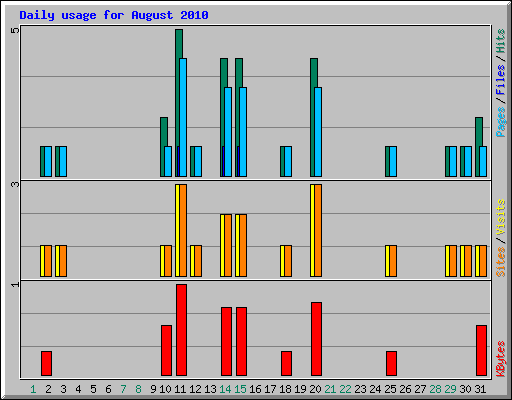Click day label 25 on the axis
This screenshot has width=512, height=400.
coord(390,389)
